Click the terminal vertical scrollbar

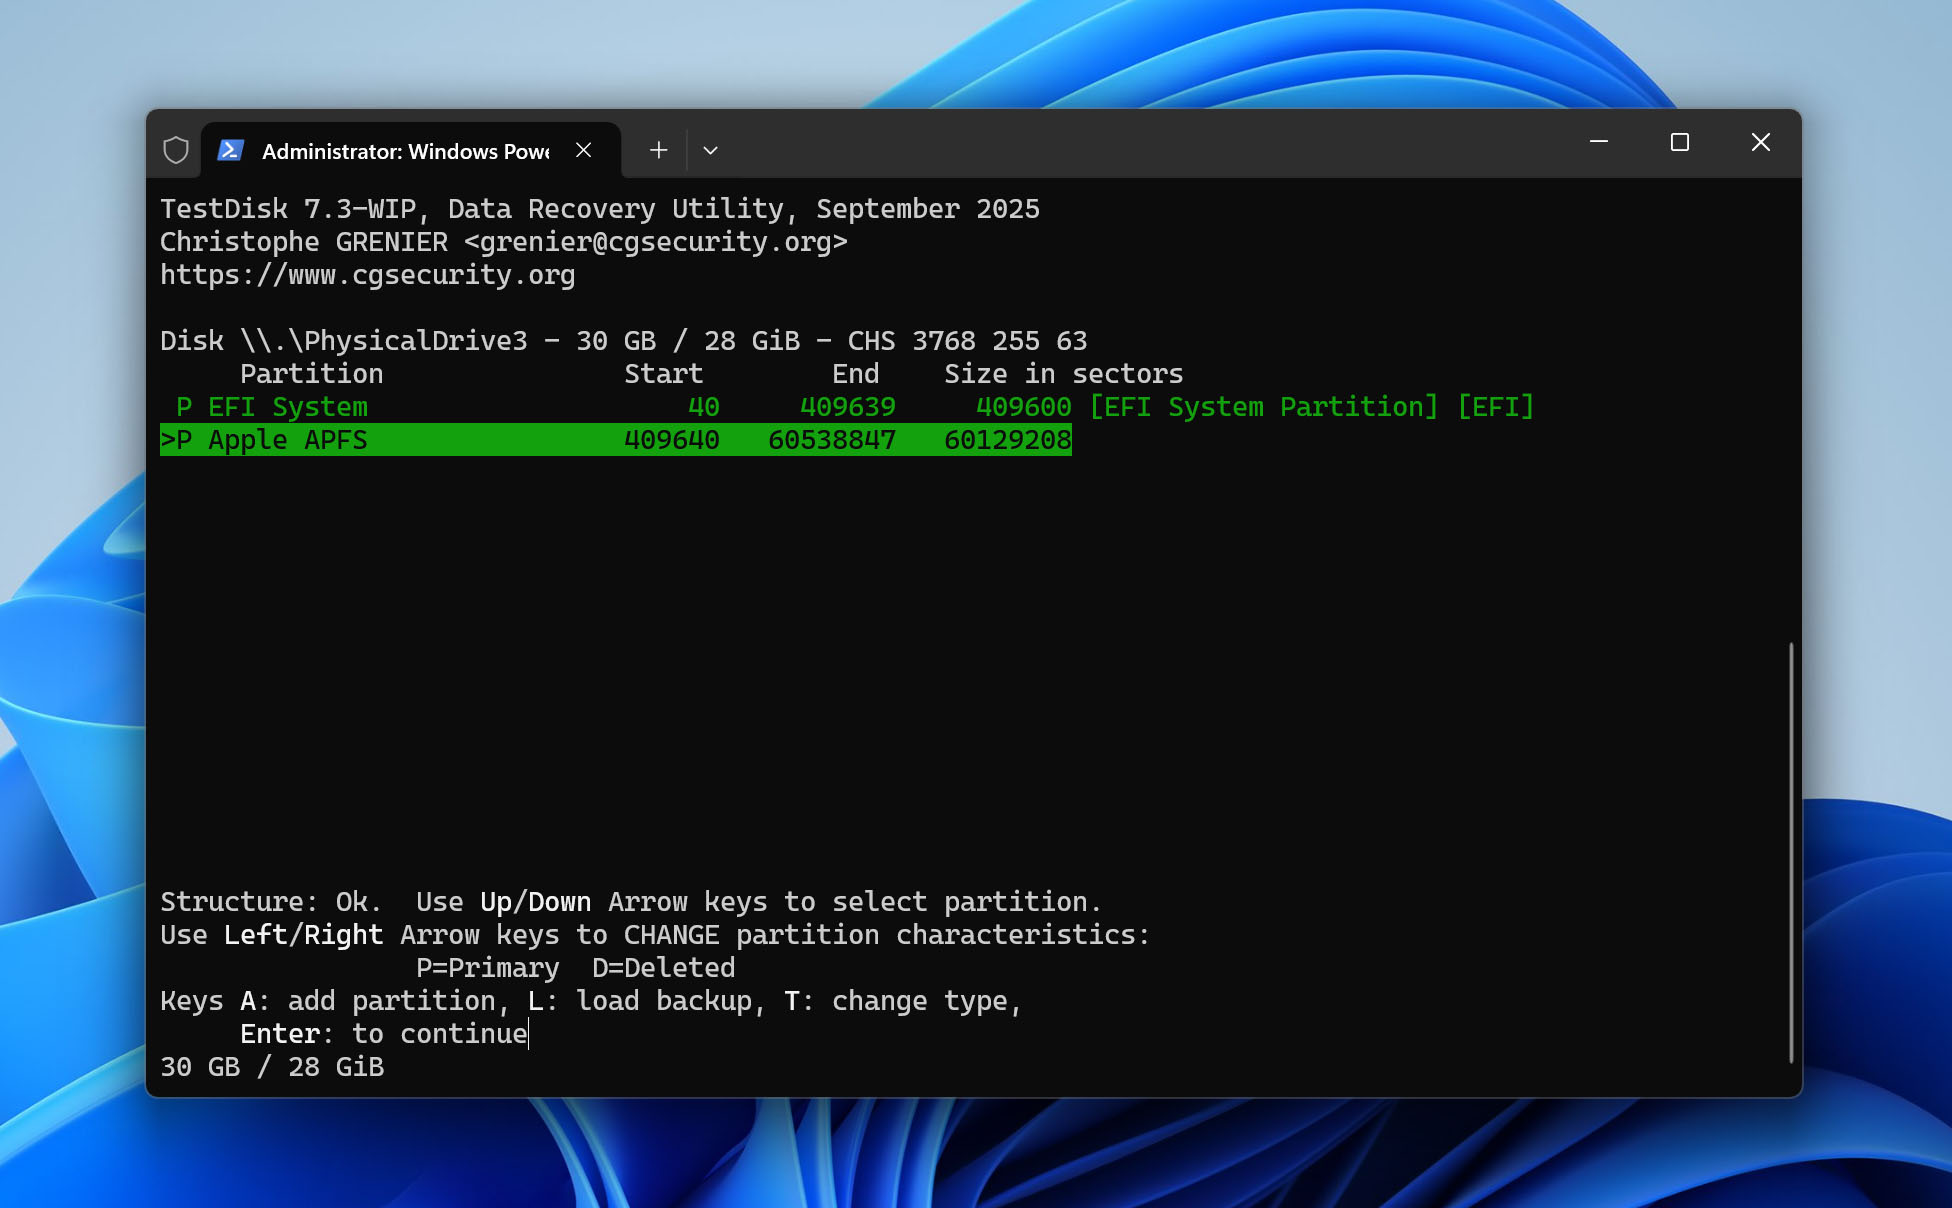tap(1791, 852)
